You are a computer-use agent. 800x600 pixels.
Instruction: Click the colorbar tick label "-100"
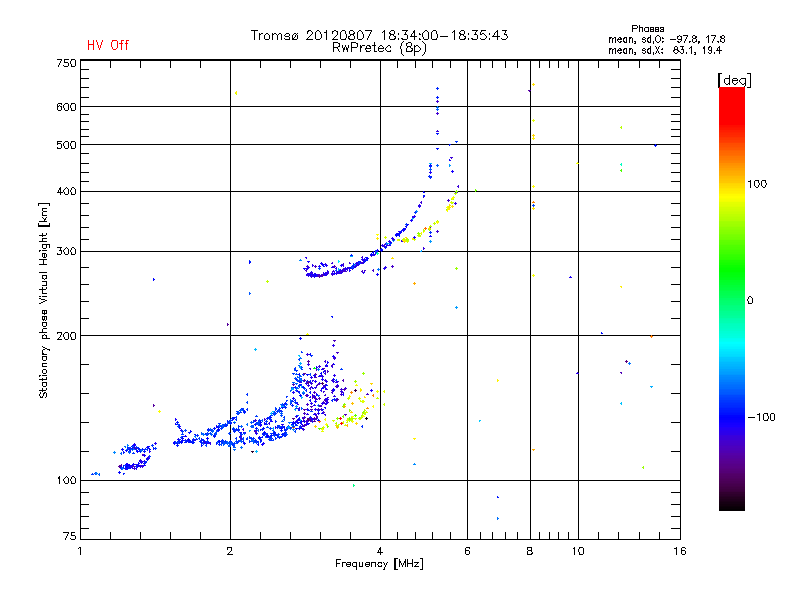(x=762, y=417)
